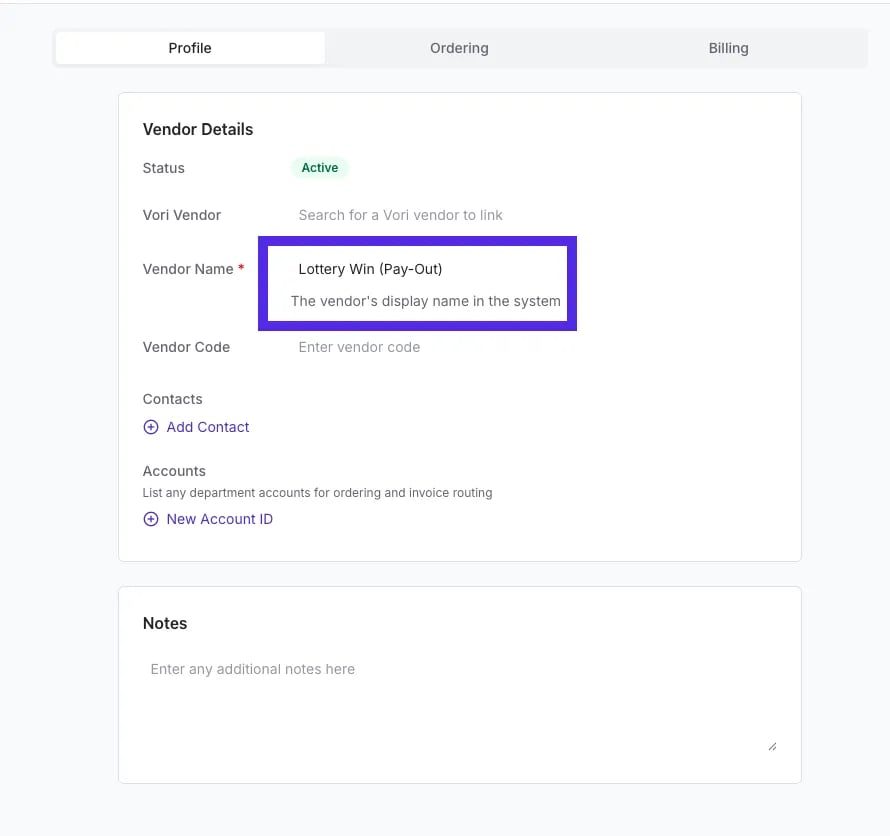The height and width of the screenshot is (836, 890).
Task: Click the New Account ID link text
Action: (x=220, y=519)
